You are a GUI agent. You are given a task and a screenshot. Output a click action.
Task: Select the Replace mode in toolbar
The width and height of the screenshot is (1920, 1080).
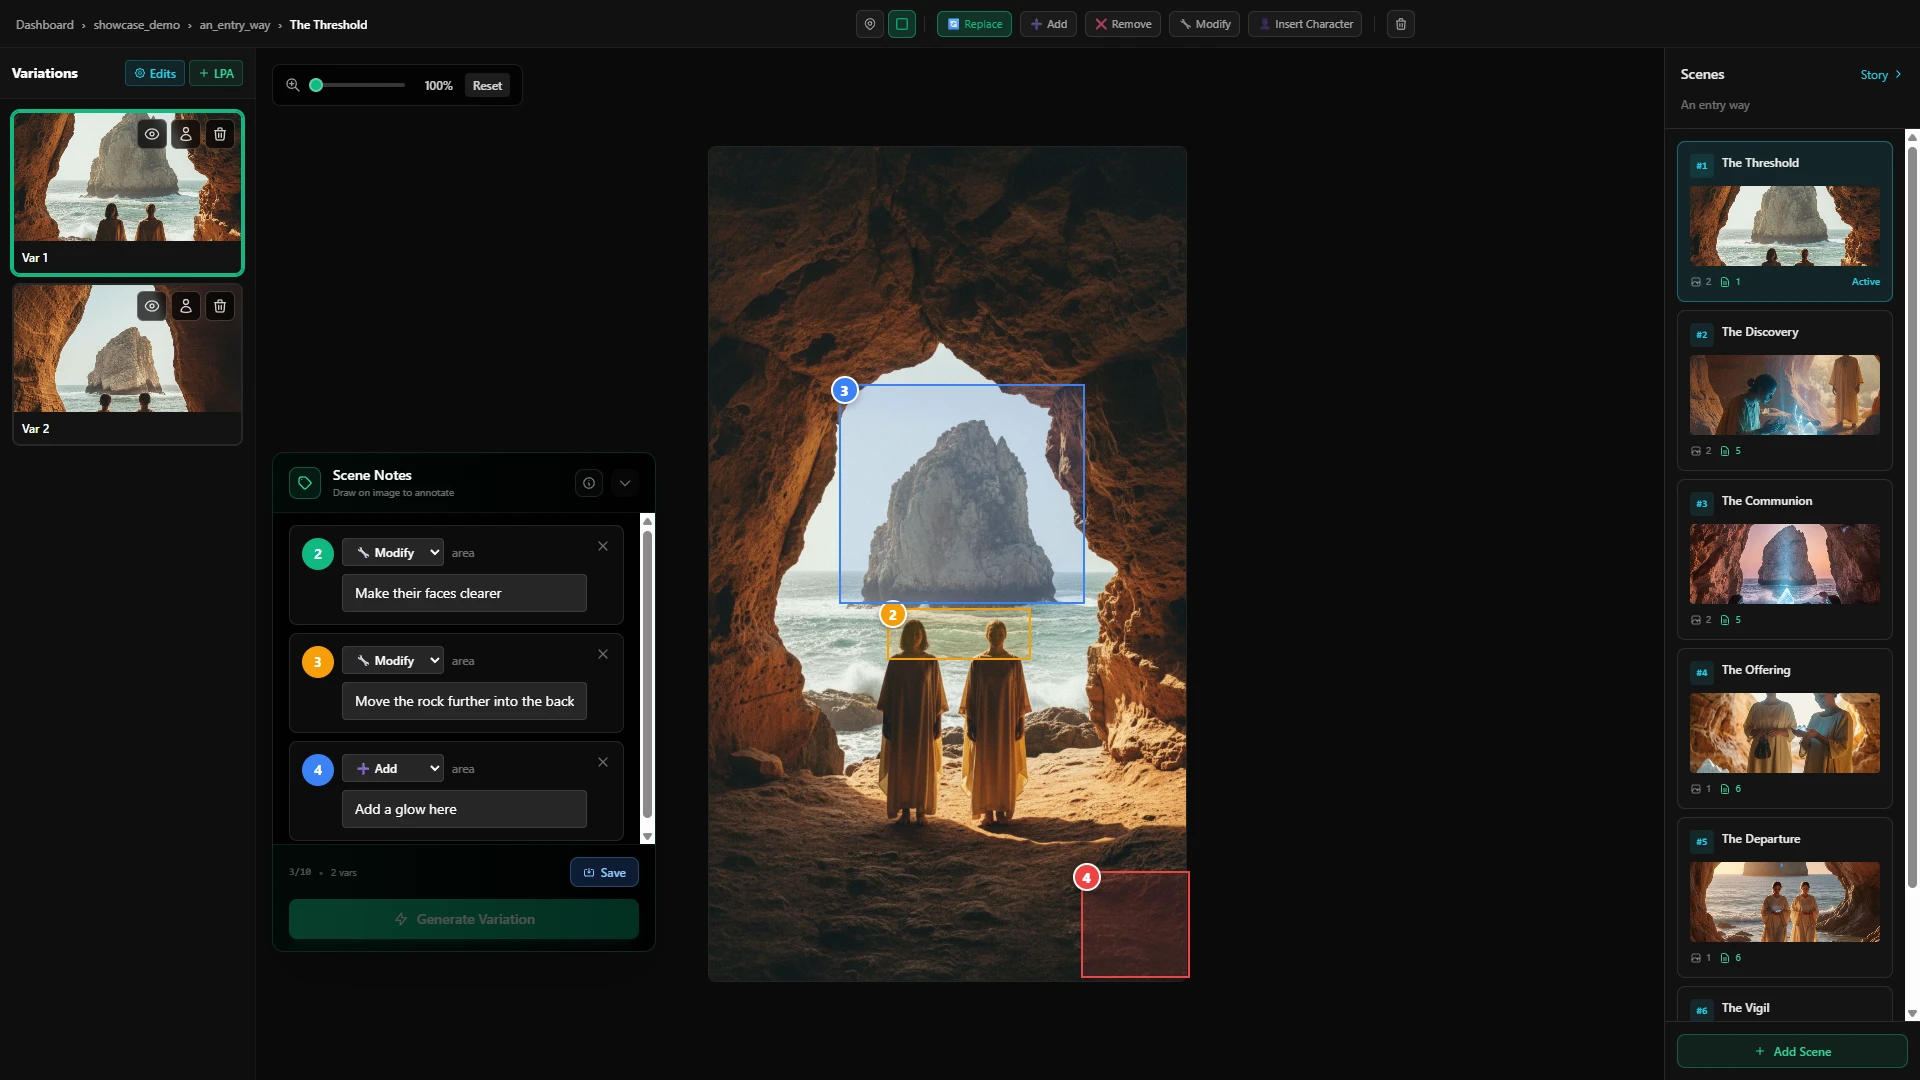pos(974,24)
